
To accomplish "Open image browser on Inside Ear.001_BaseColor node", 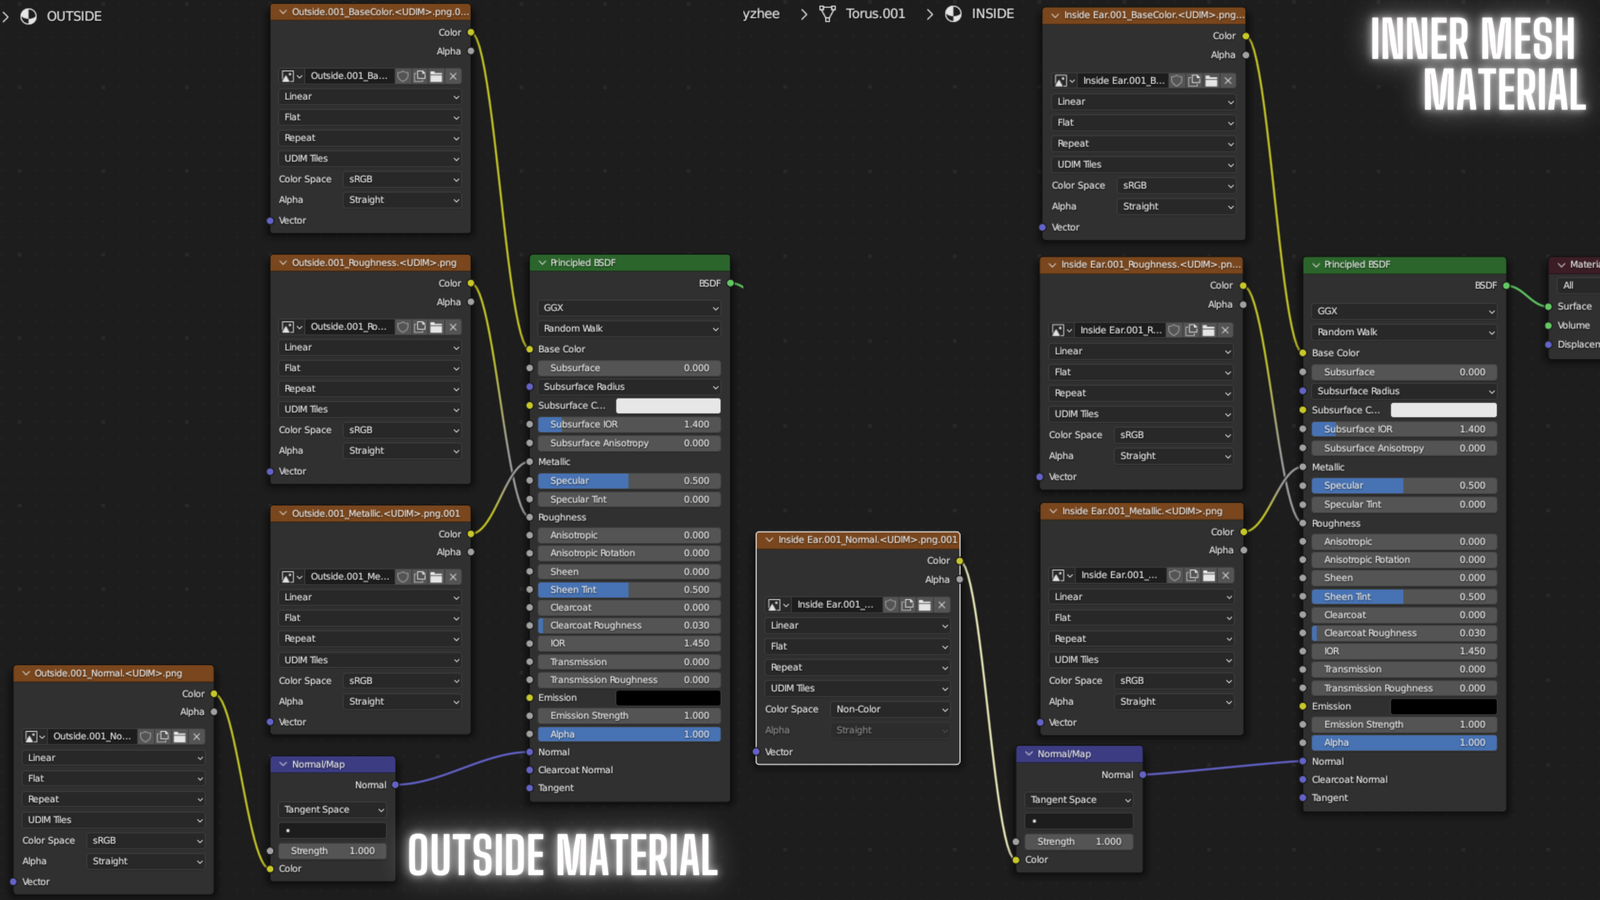I will pyautogui.click(x=1065, y=81).
